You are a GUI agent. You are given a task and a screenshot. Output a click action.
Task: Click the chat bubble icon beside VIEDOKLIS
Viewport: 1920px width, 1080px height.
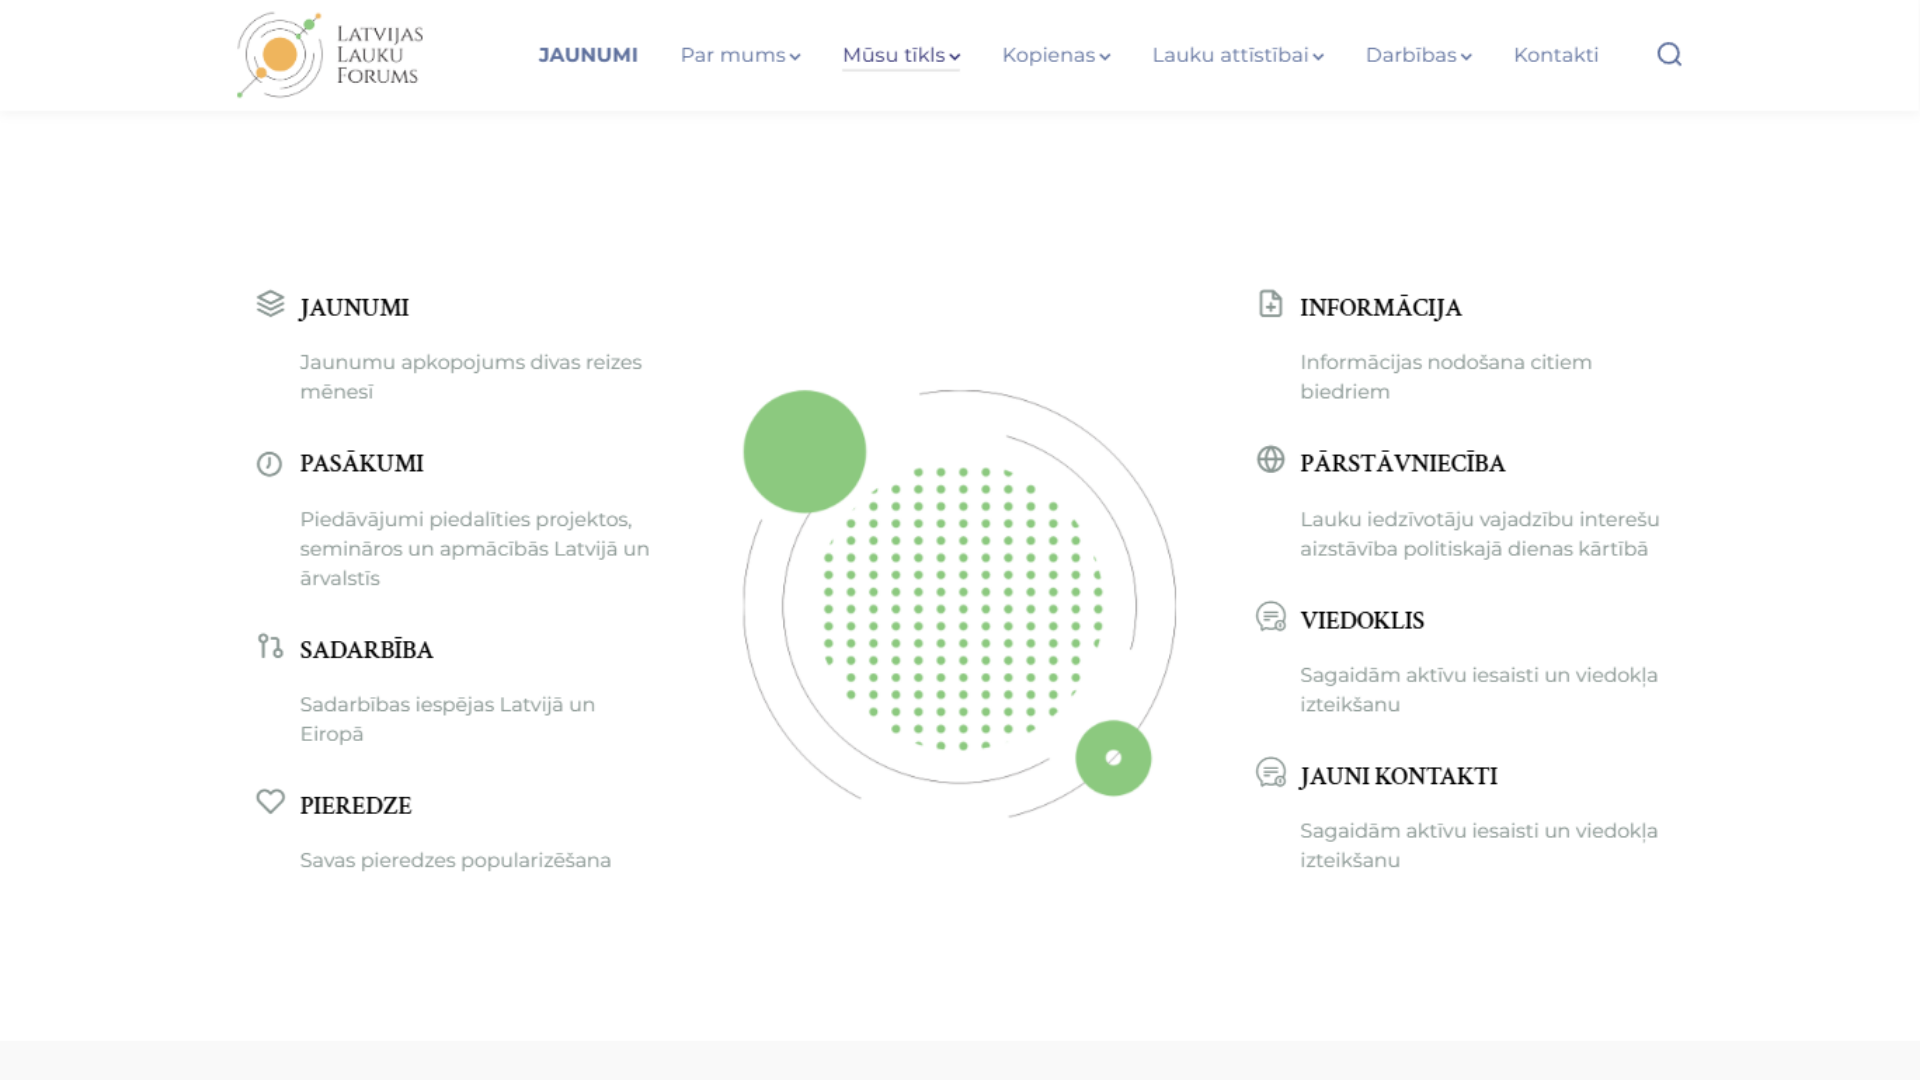tap(1270, 616)
